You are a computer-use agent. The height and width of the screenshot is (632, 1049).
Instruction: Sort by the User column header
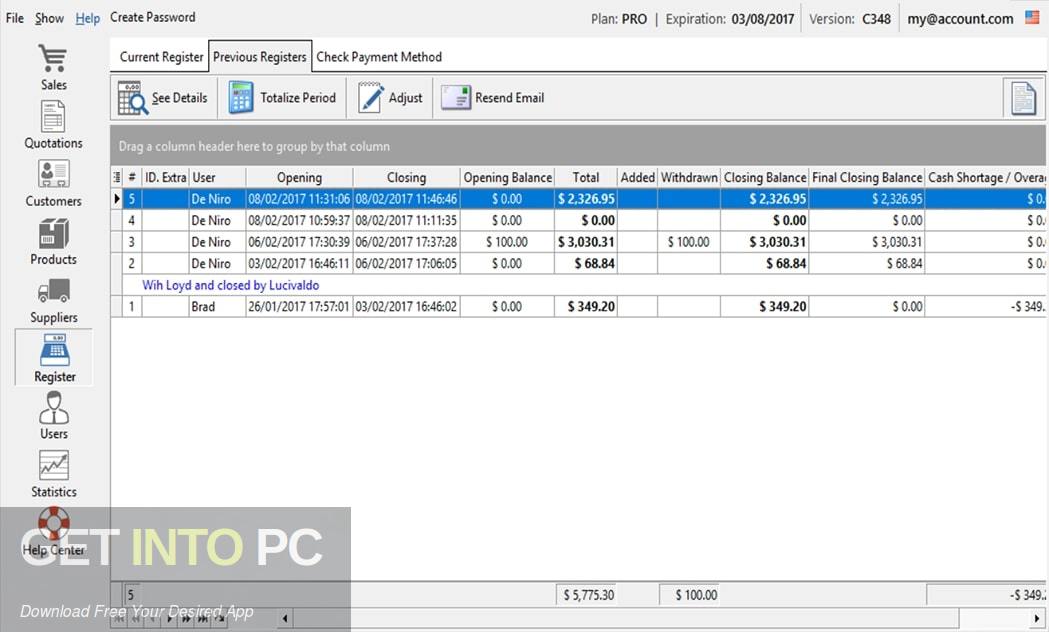217,177
